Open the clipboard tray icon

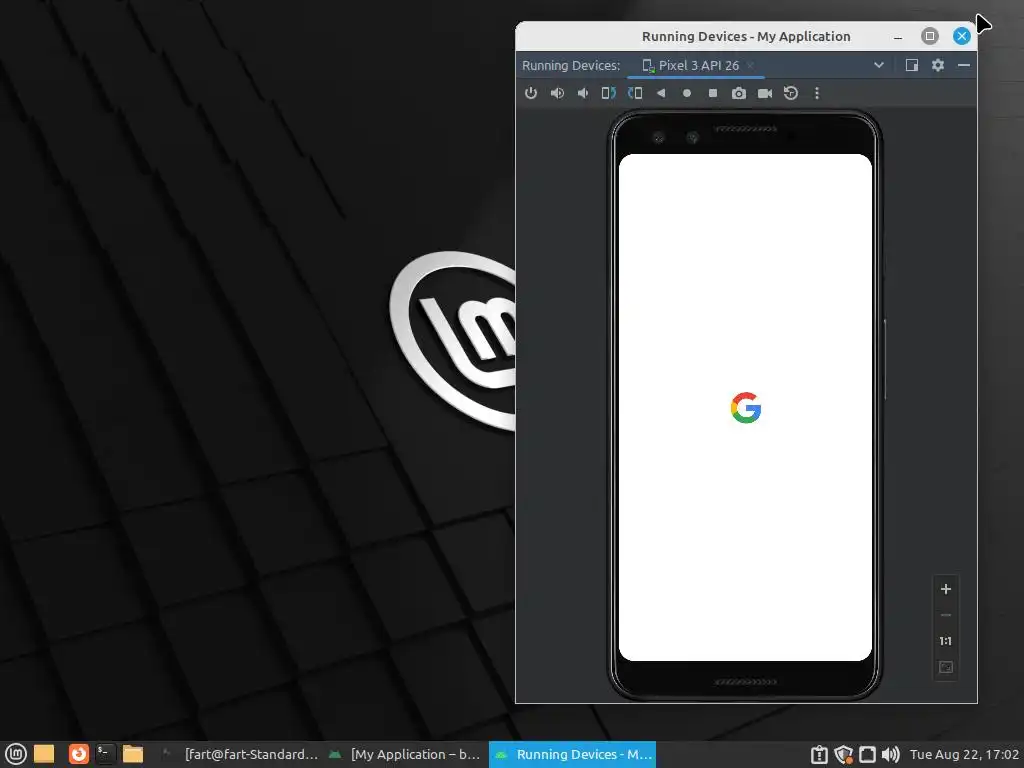pos(819,755)
